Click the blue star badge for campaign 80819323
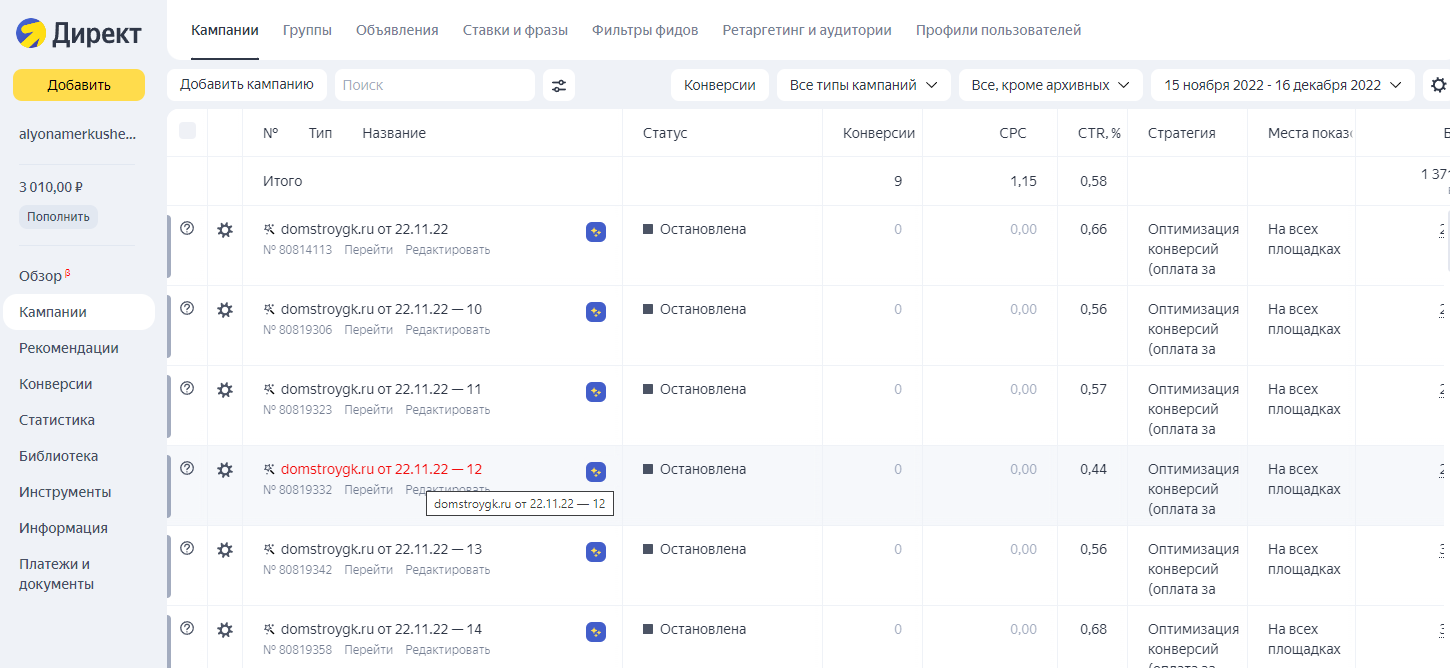1450x668 pixels. [x=596, y=392]
